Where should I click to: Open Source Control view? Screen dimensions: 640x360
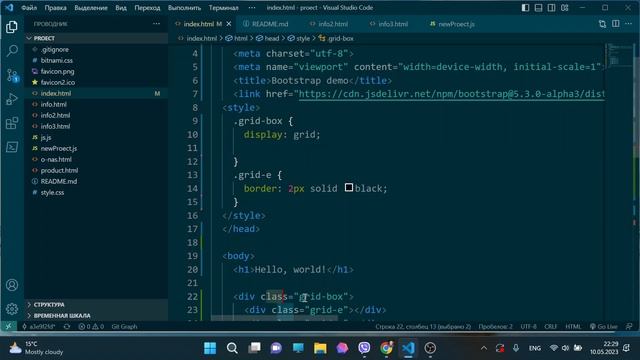coord(12,75)
